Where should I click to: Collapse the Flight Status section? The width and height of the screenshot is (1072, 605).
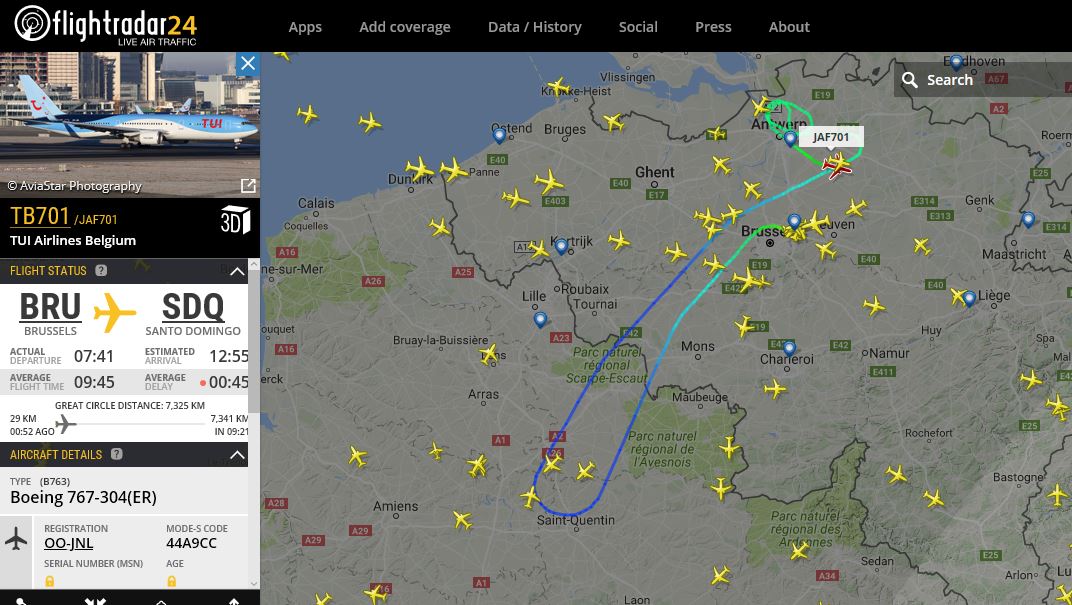click(x=237, y=271)
